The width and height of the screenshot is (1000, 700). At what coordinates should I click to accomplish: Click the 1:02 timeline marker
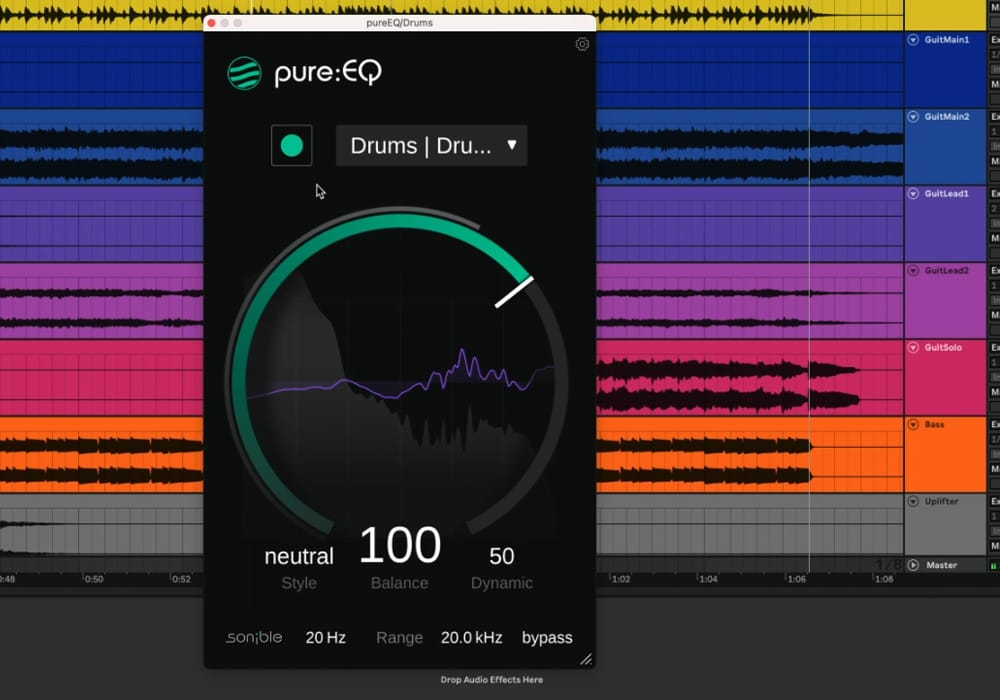(621, 579)
